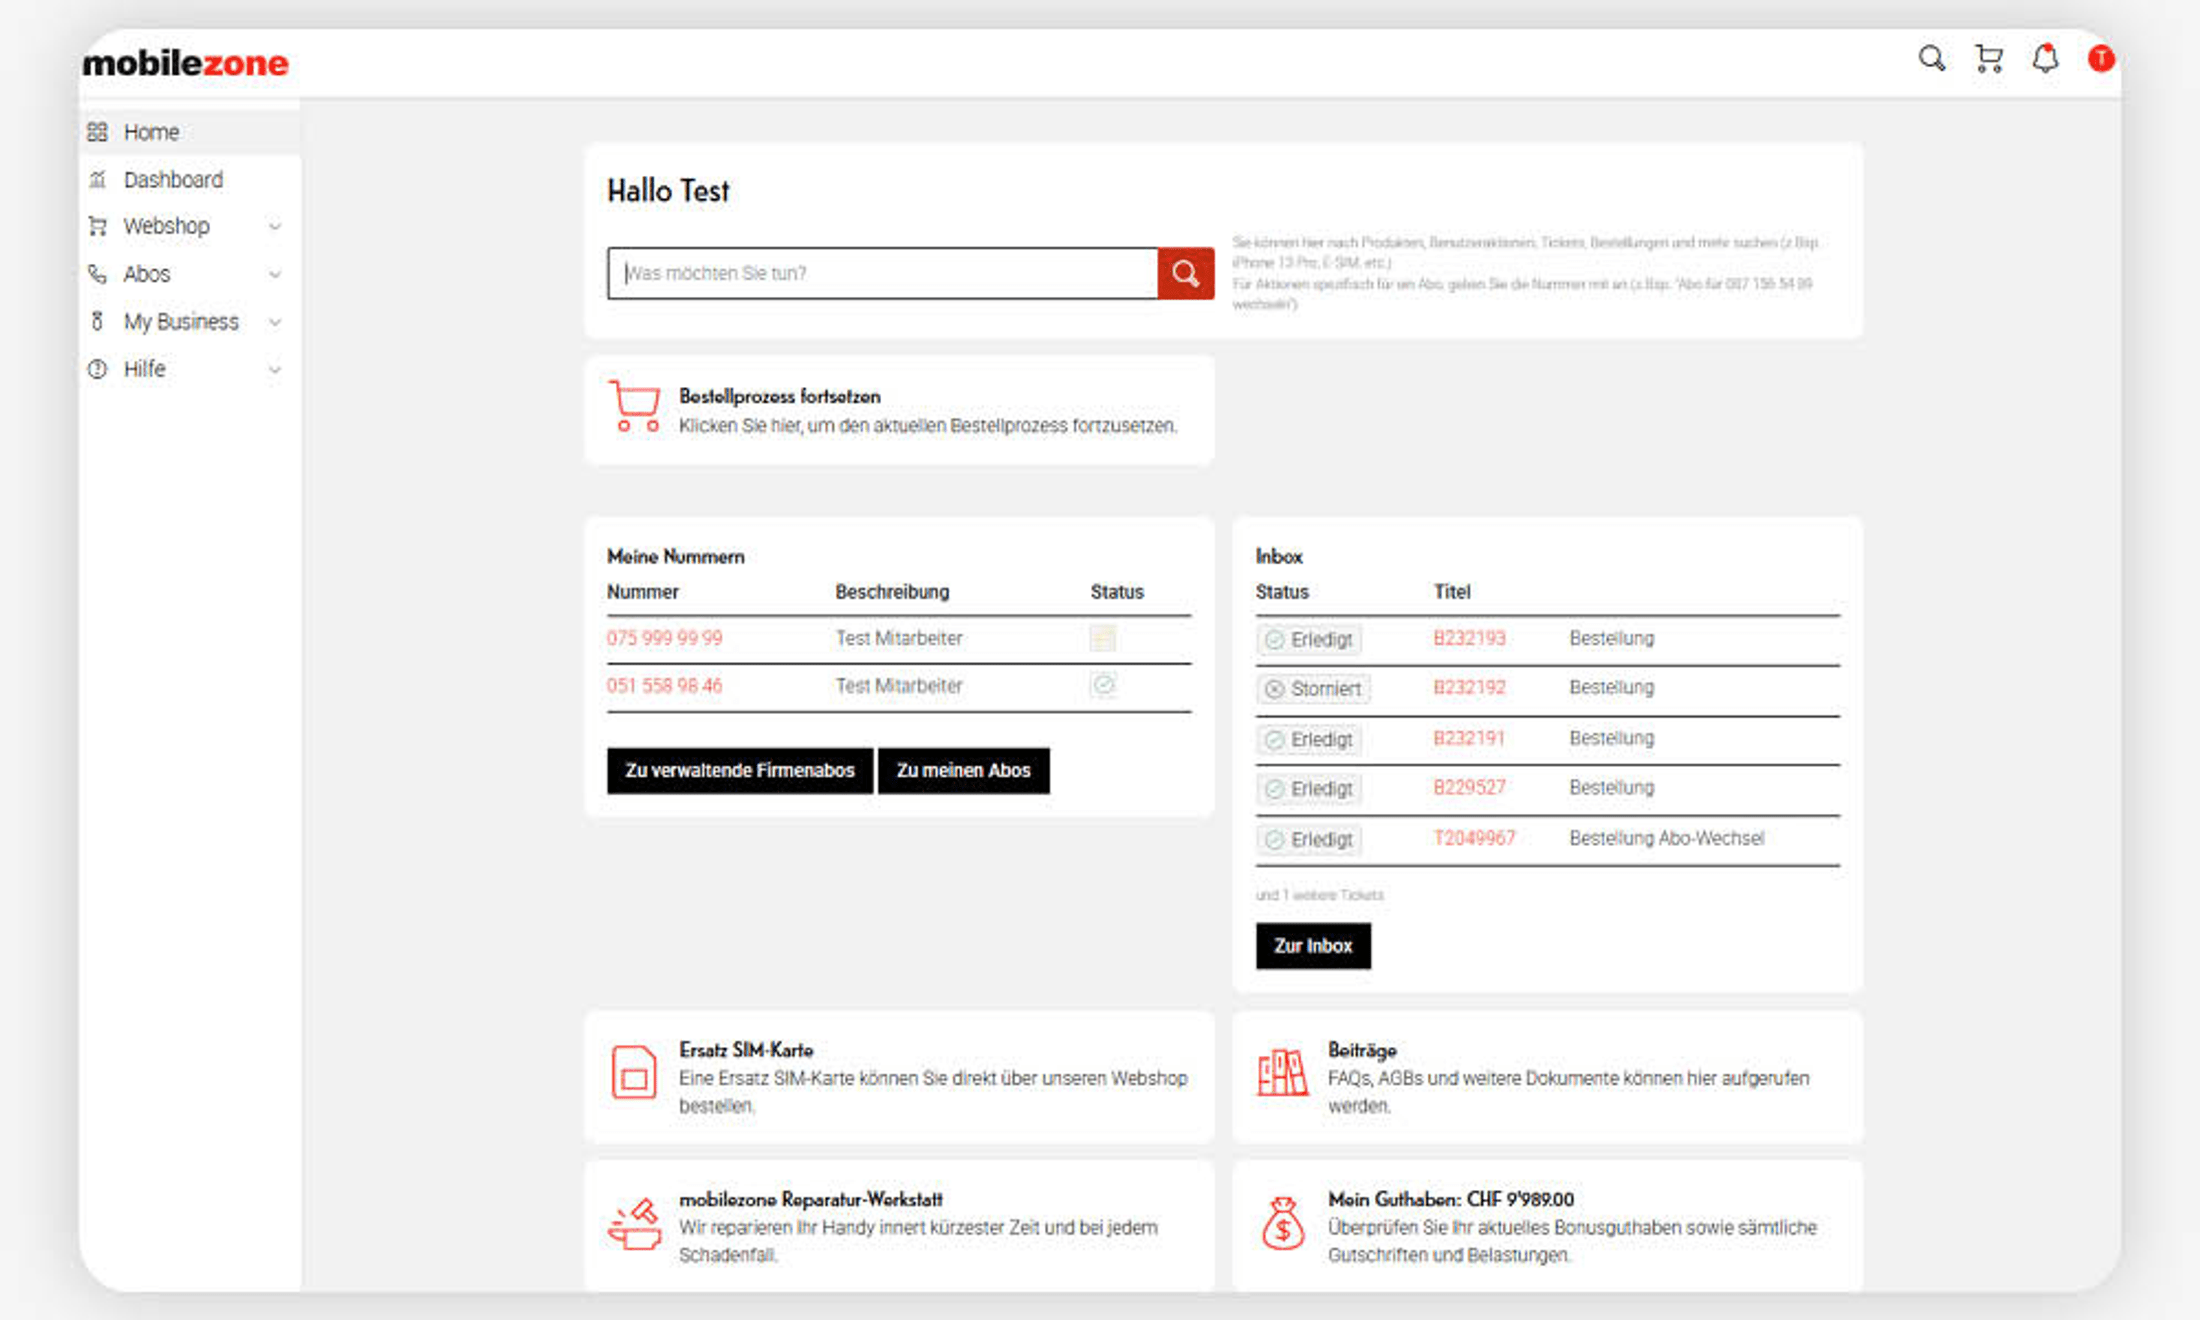The height and width of the screenshot is (1320, 2200).
Task: Open the shopping cart in the header
Action: pos(1988,59)
